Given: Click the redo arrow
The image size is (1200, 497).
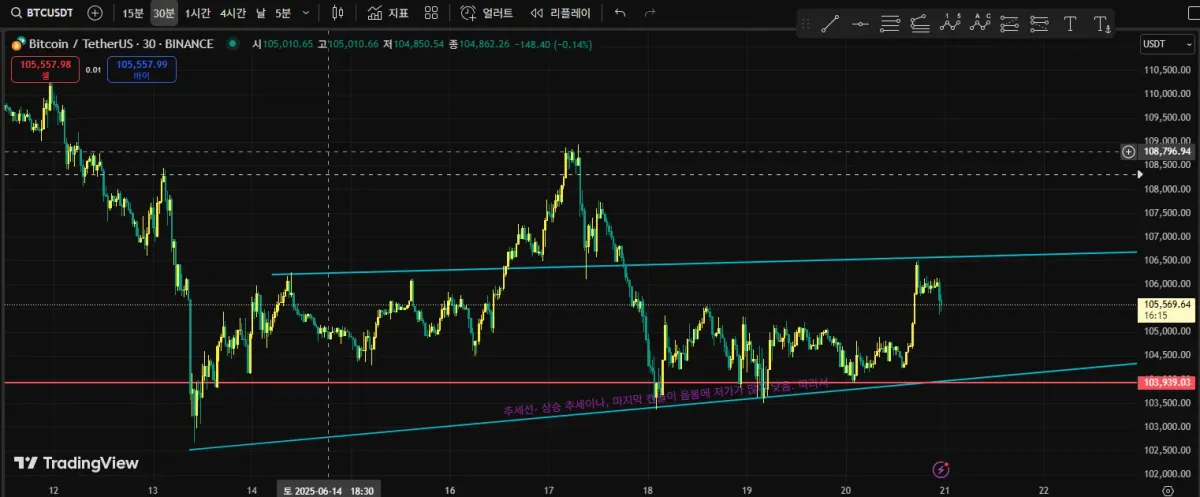Looking at the screenshot, I should click(650, 13).
